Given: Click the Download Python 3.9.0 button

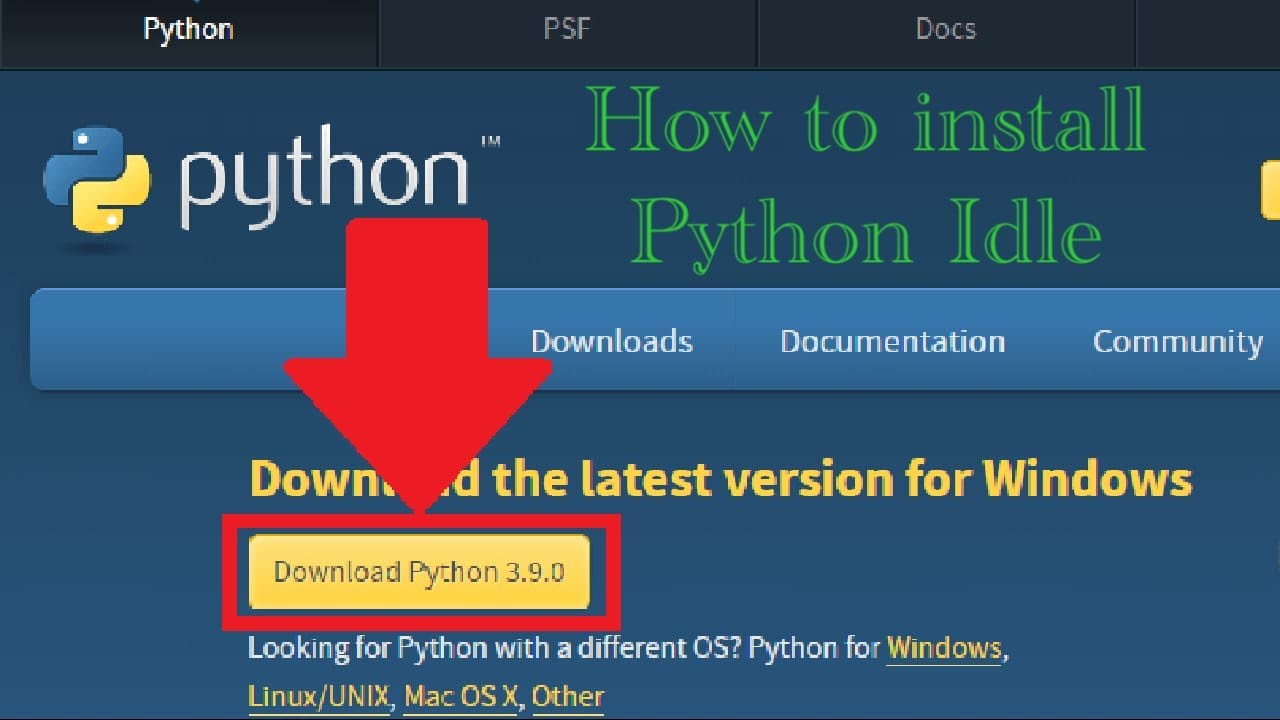Looking at the screenshot, I should [419, 572].
